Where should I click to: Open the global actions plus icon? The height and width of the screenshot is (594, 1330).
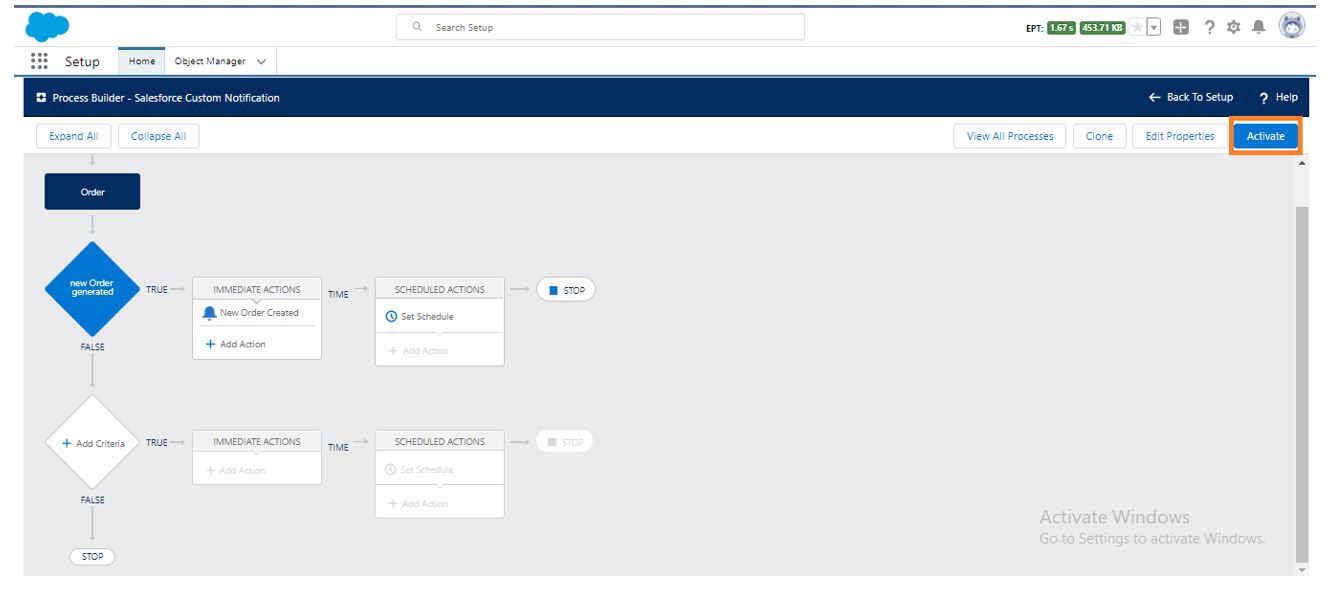[x=1181, y=27]
